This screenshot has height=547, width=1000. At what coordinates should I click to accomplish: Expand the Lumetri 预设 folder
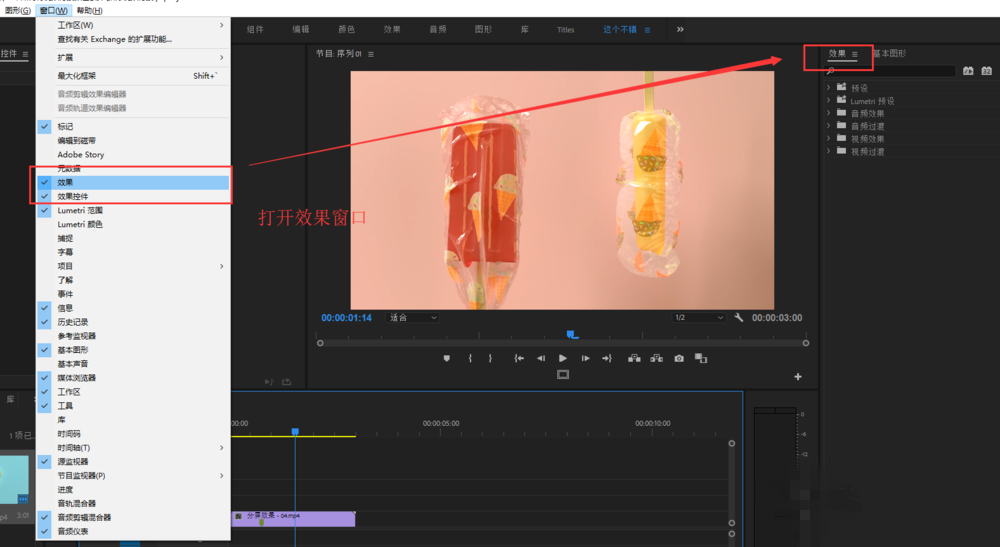coord(828,101)
